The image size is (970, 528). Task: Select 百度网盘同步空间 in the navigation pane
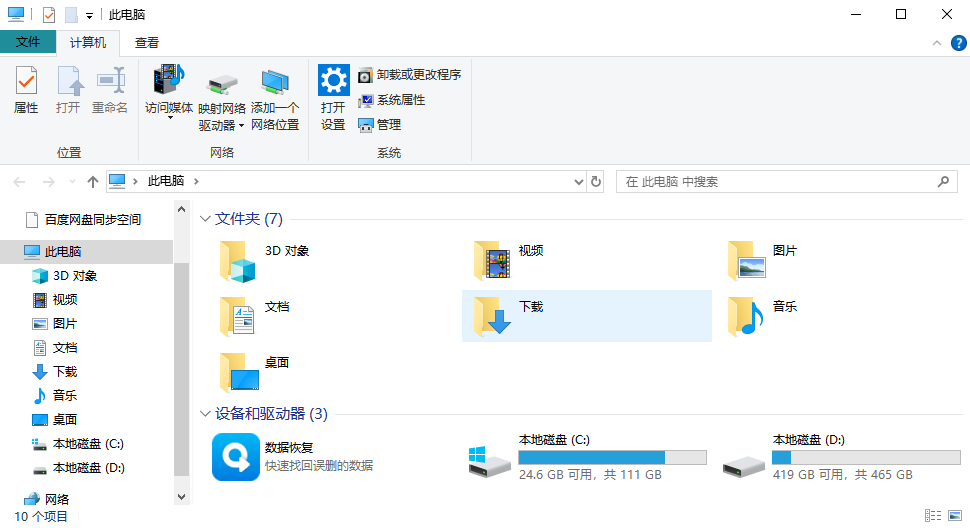click(93, 219)
